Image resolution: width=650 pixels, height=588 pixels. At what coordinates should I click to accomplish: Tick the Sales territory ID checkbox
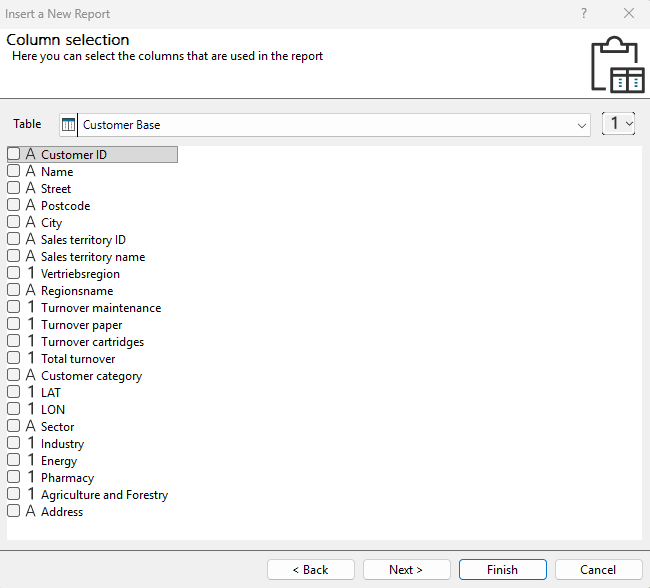coord(13,239)
